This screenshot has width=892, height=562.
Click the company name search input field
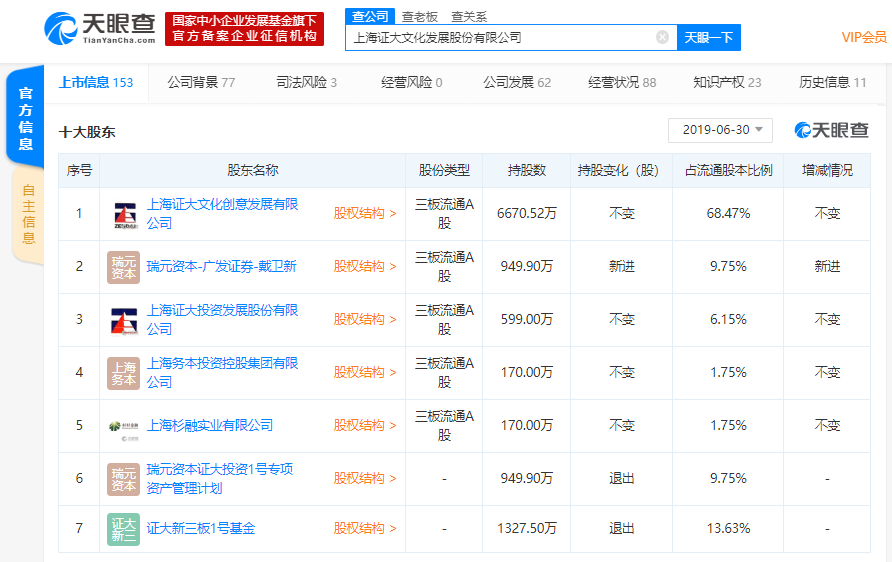tap(500, 37)
